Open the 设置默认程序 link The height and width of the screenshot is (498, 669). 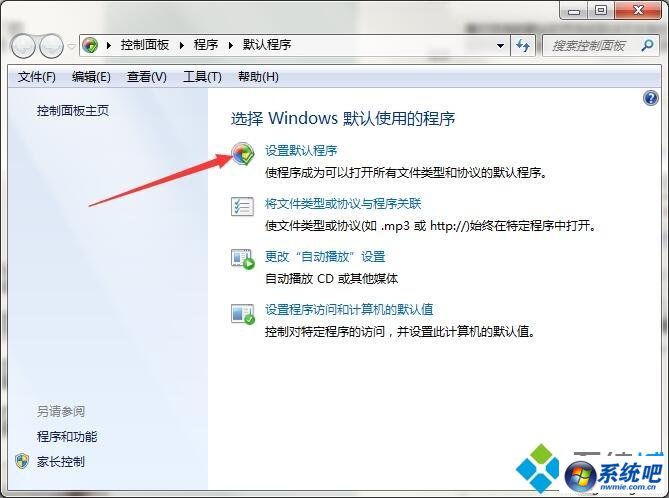click(x=301, y=151)
